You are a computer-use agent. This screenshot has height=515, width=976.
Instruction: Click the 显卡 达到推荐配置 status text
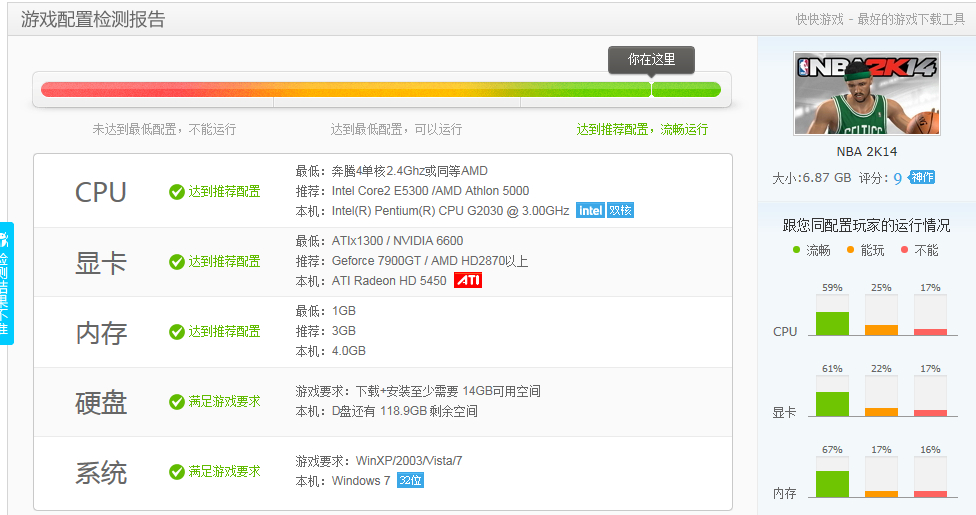click(x=224, y=262)
